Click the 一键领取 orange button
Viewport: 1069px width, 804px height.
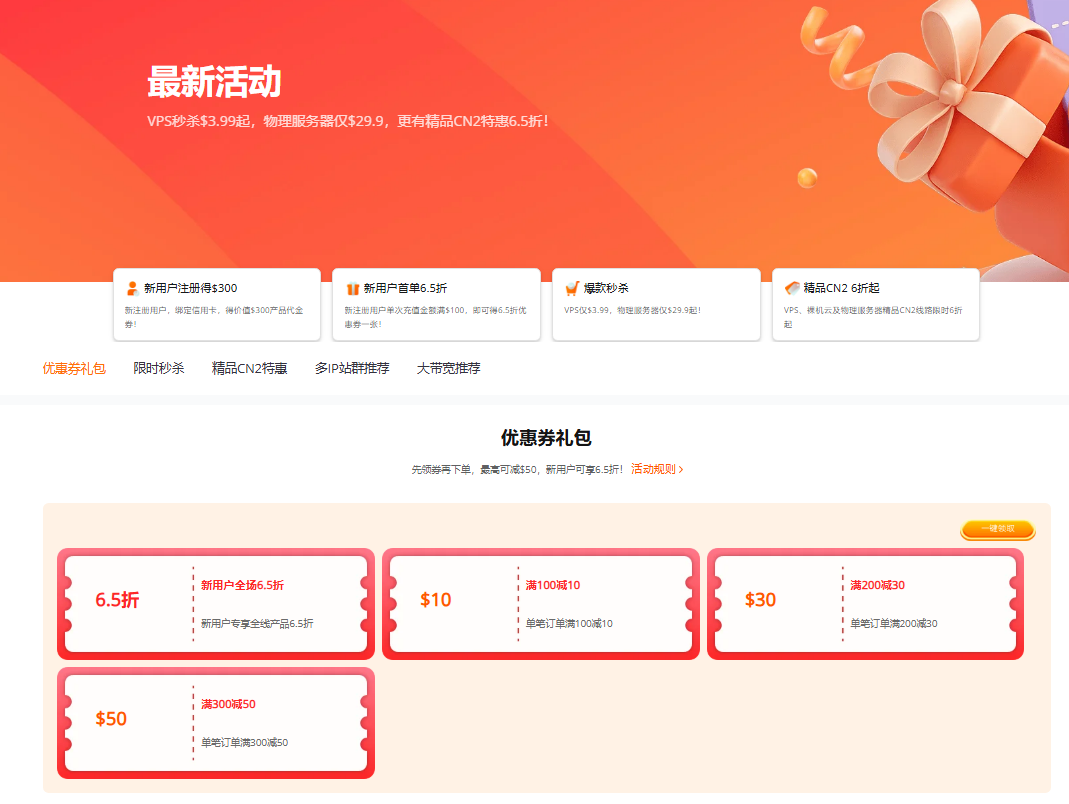[x=998, y=529]
